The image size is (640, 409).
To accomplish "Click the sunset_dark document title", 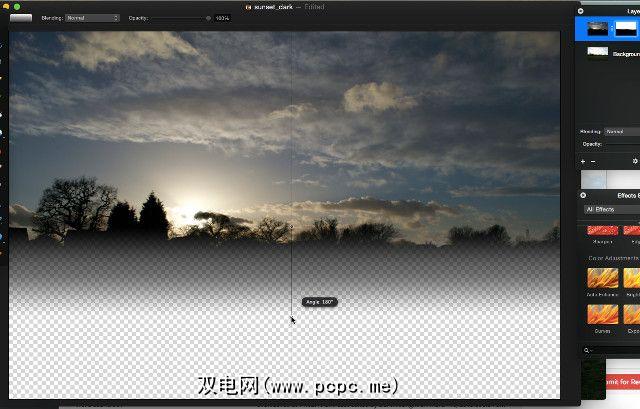I will tap(273, 7).
